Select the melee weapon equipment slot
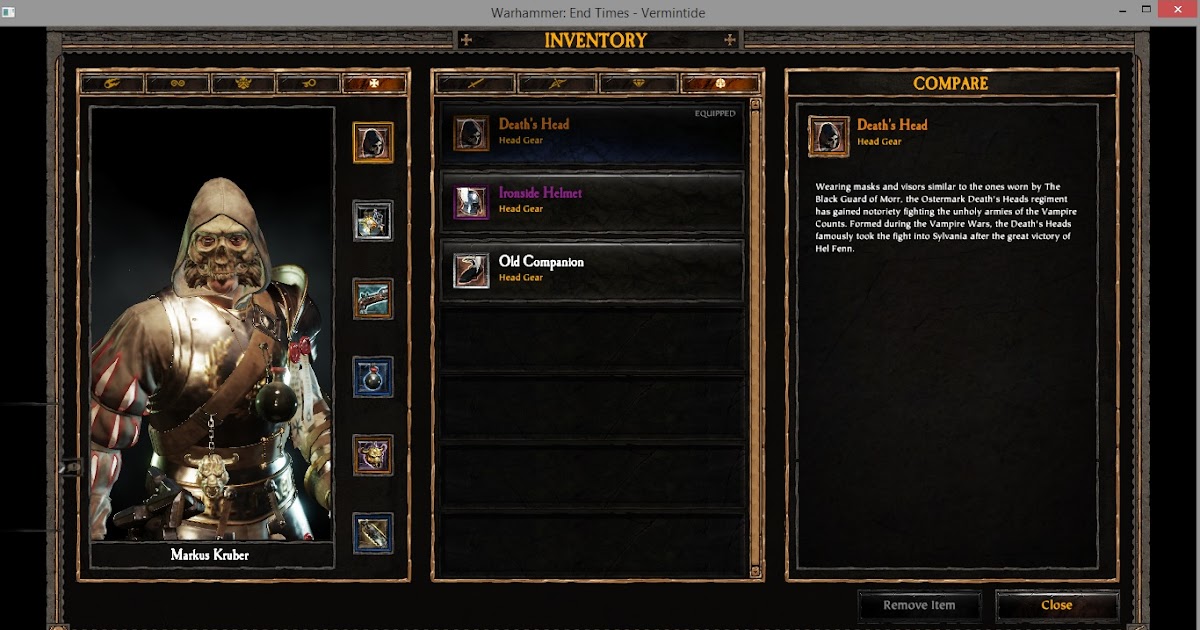 [373, 220]
